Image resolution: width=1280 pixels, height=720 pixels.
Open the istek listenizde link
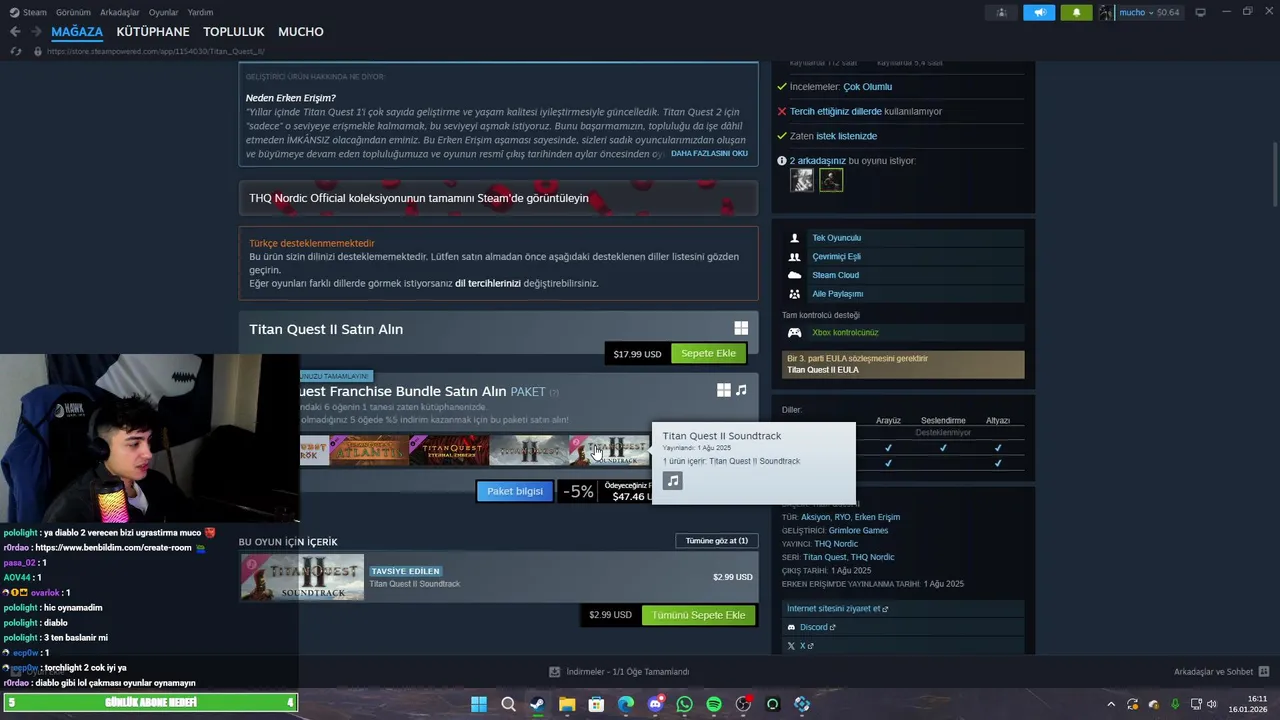pos(846,136)
